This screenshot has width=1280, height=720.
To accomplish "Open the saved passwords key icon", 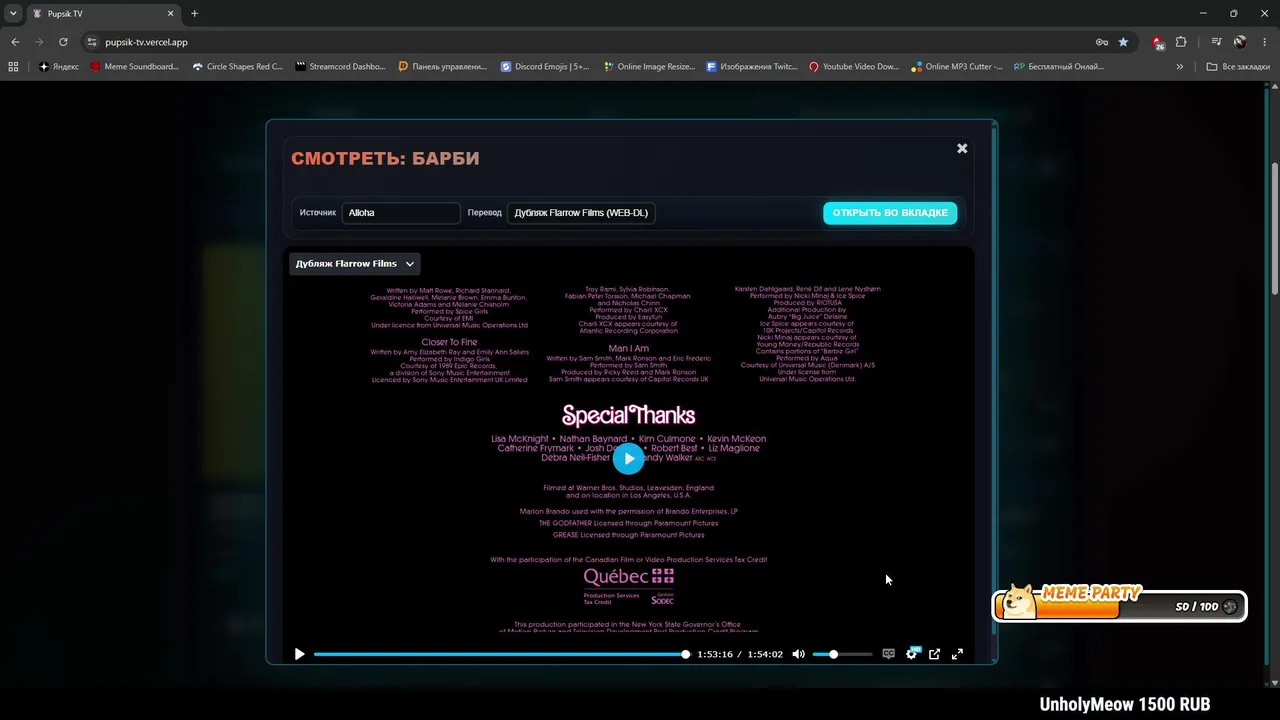I will (1101, 42).
